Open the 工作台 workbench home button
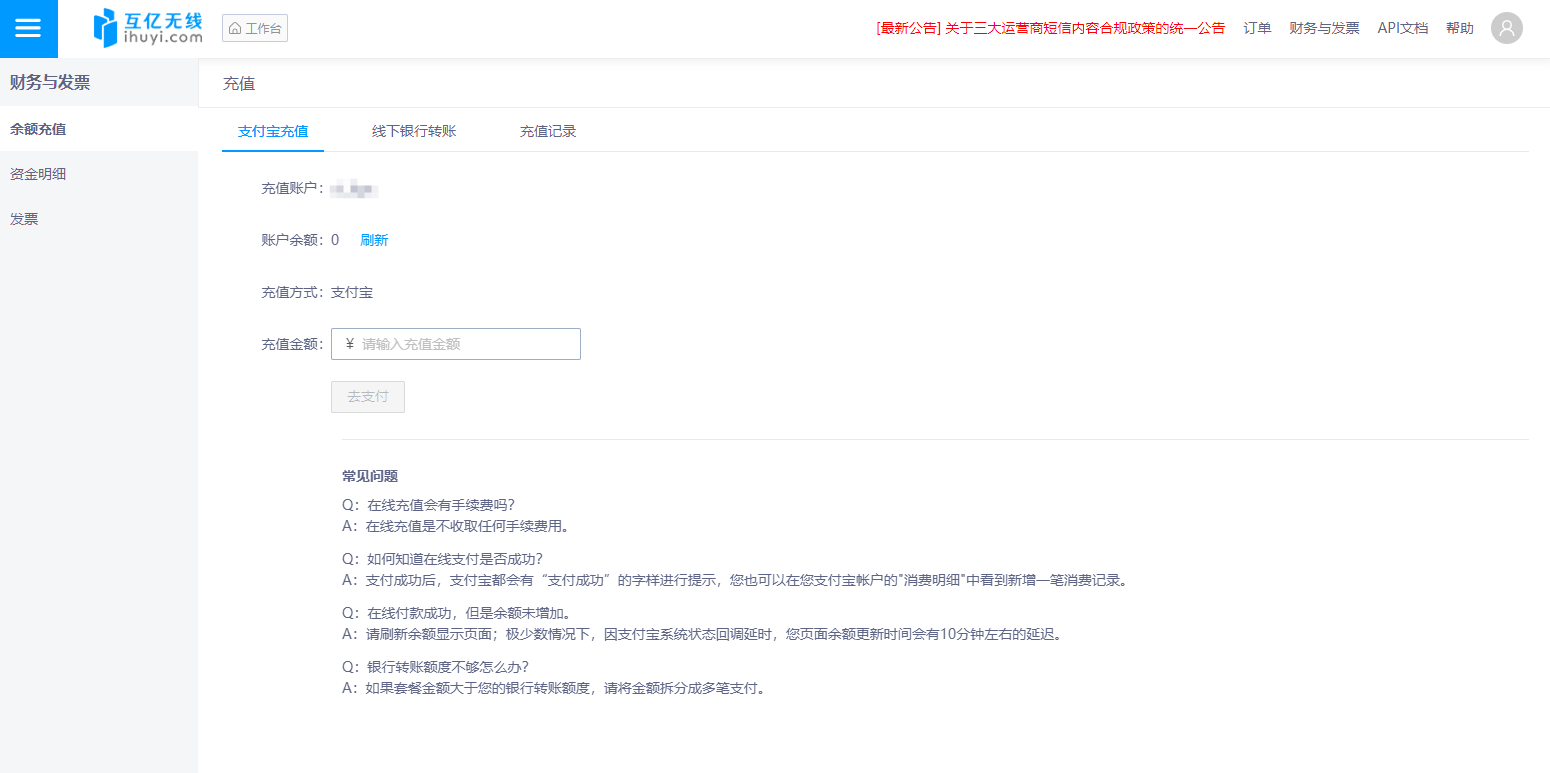Screen dimensions: 1550x773 point(255,28)
